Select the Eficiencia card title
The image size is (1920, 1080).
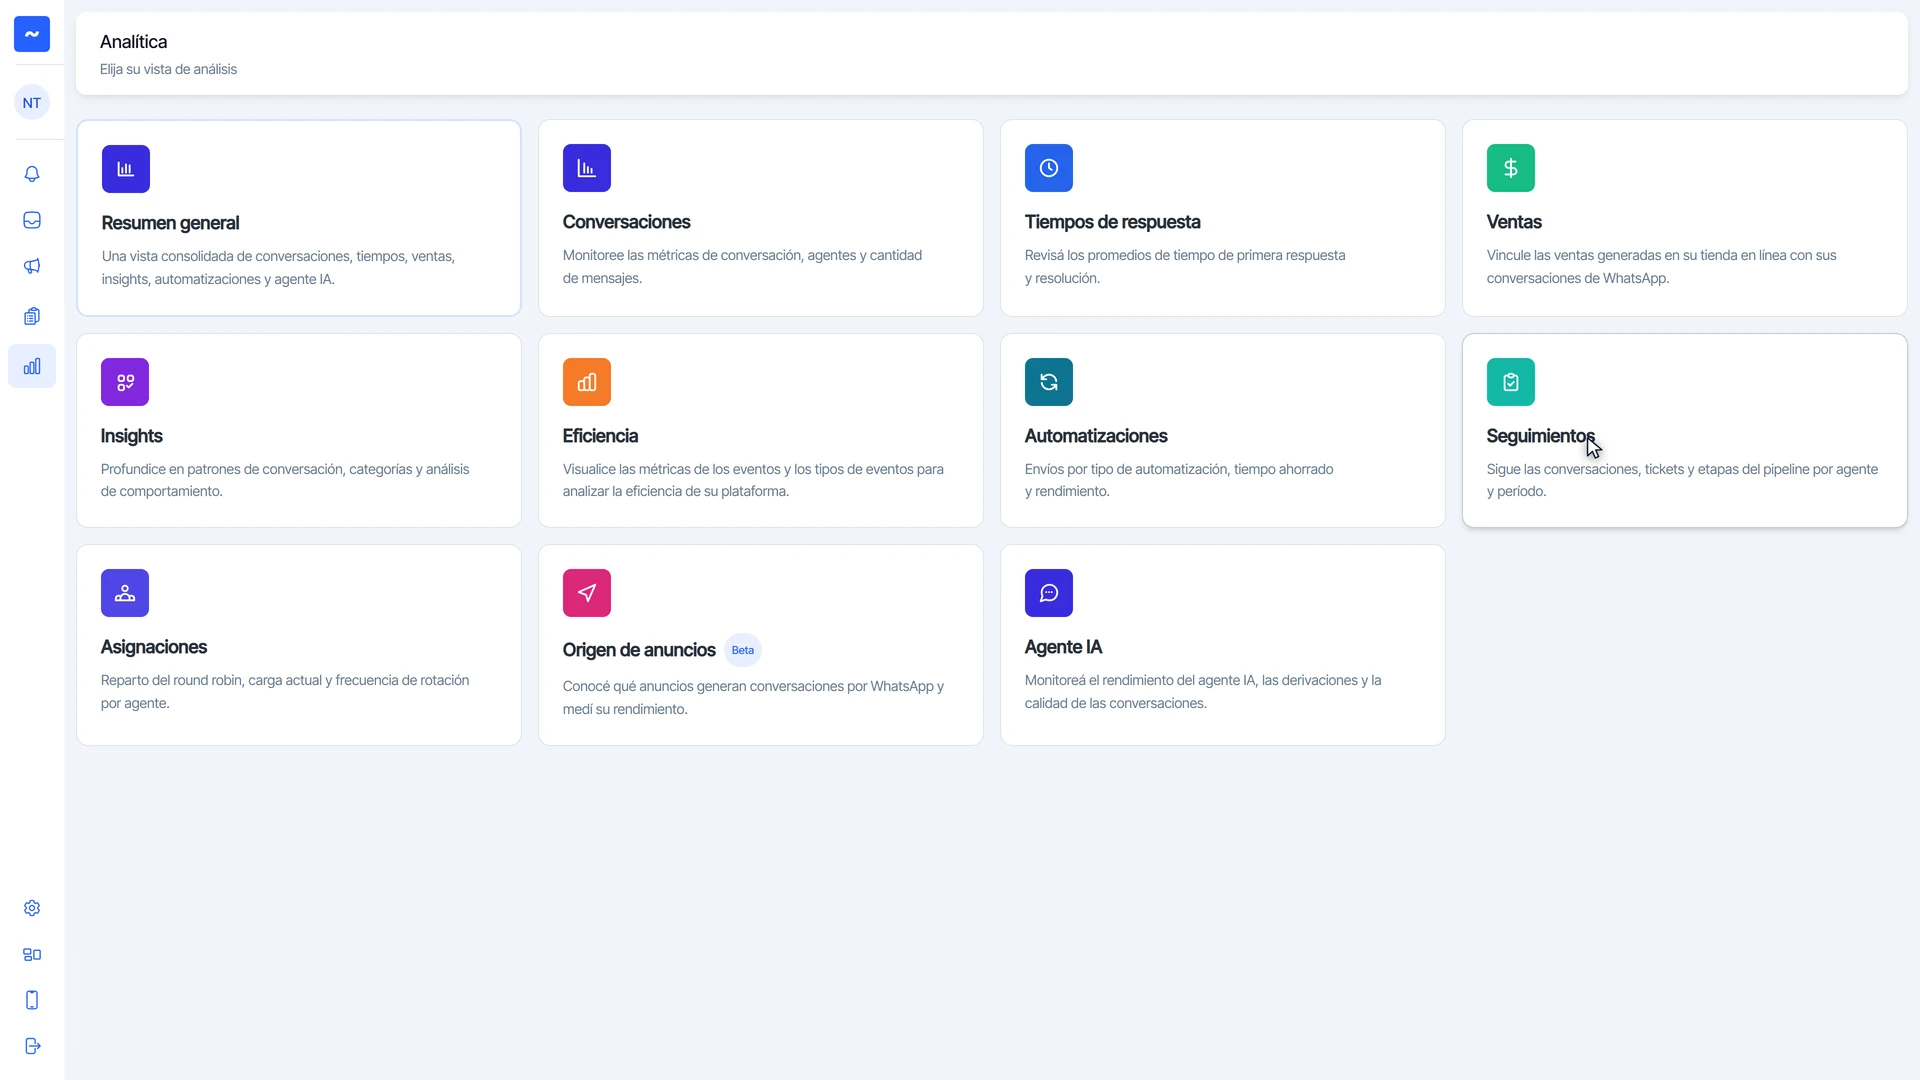pyautogui.click(x=600, y=436)
